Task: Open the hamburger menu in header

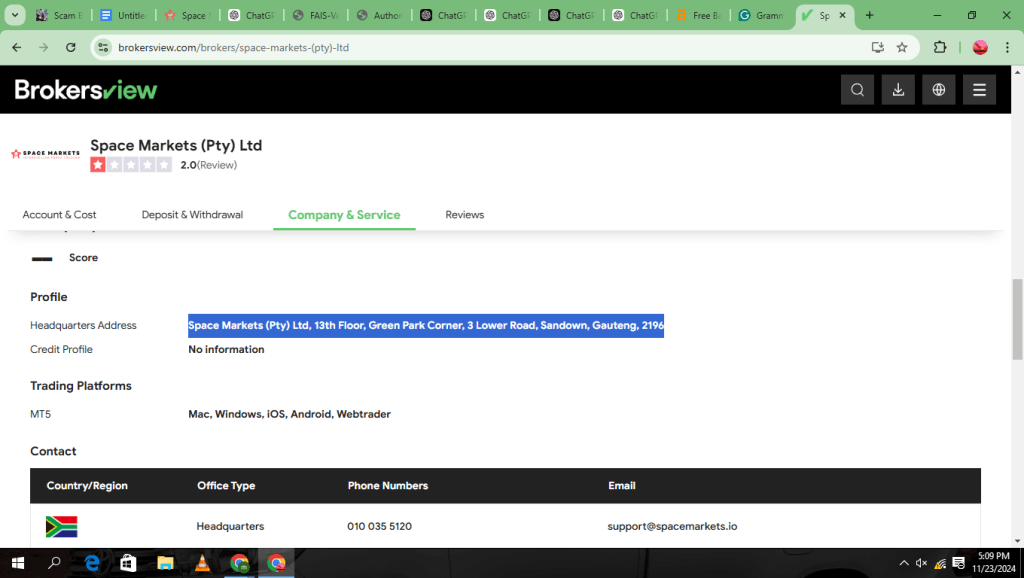Action: [979, 89]
